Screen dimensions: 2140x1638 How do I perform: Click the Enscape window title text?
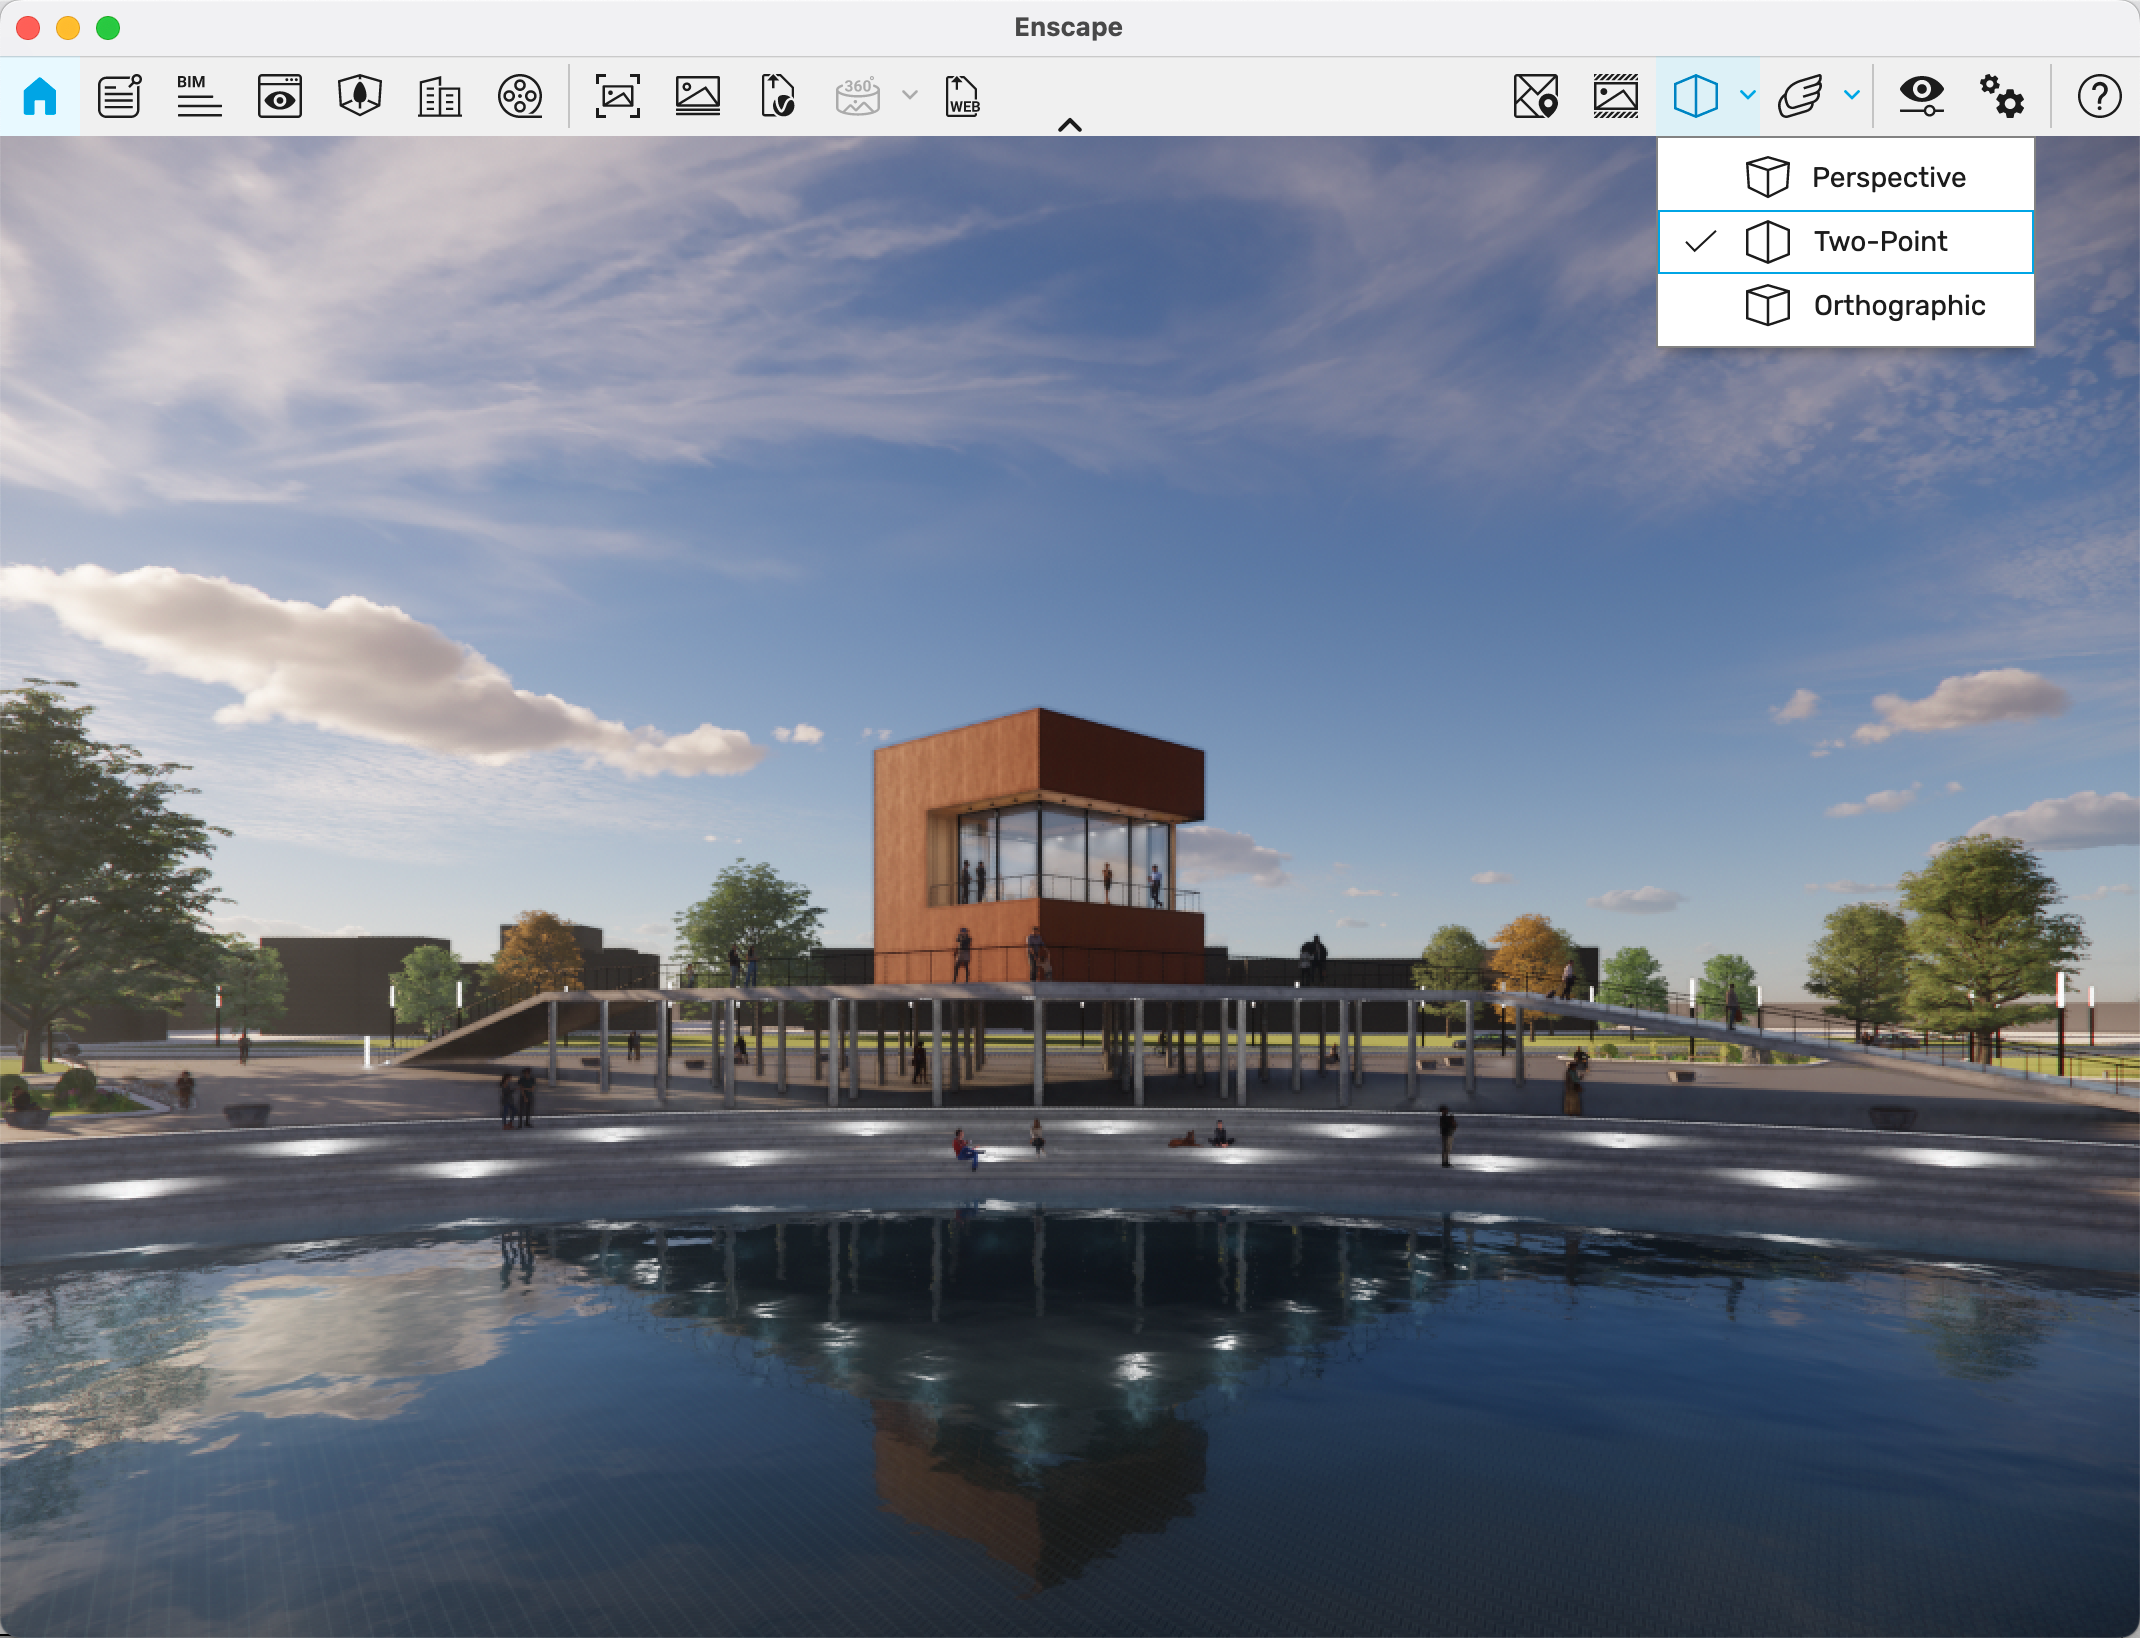[1068, 27]
